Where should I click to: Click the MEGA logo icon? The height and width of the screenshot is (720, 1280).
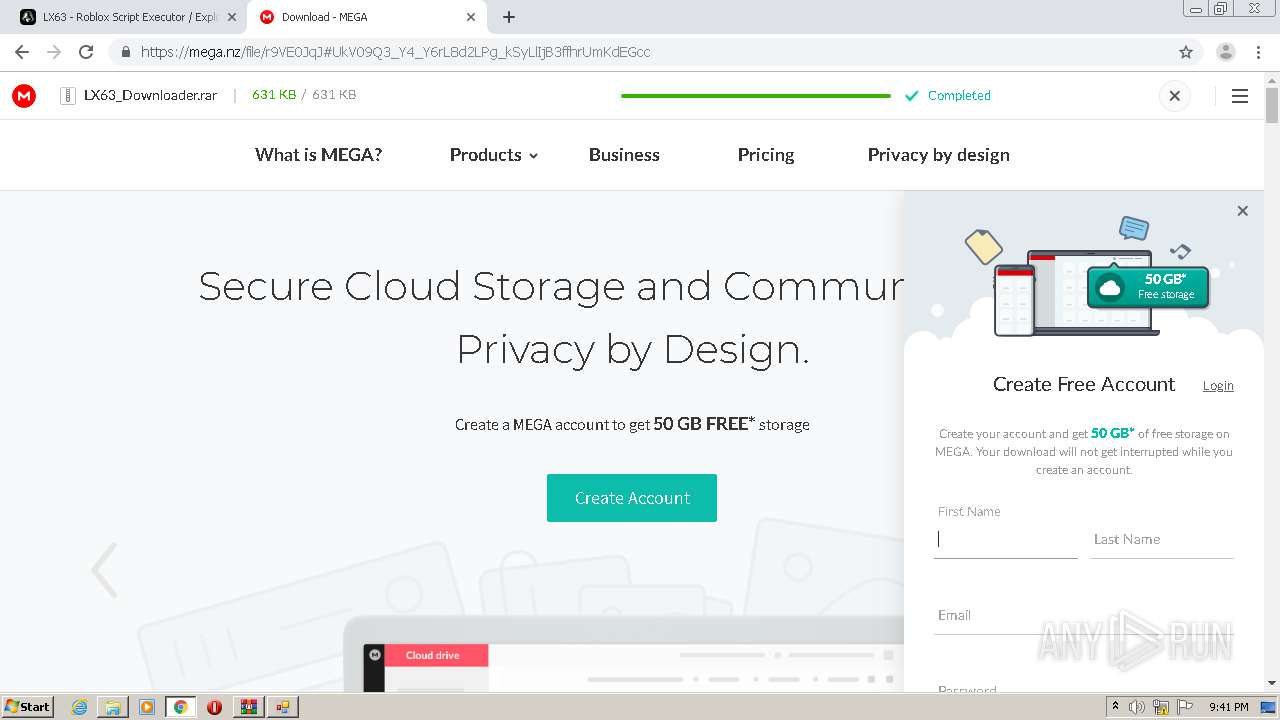coord(24,96)
